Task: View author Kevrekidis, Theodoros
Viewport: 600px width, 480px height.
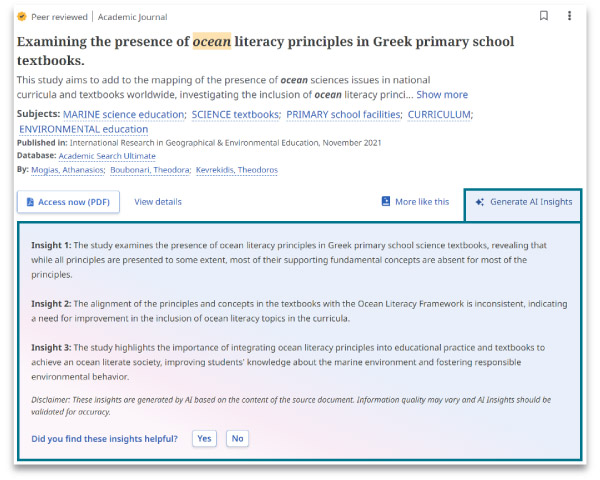Action: pyautogui.click(x=237, y=170)
